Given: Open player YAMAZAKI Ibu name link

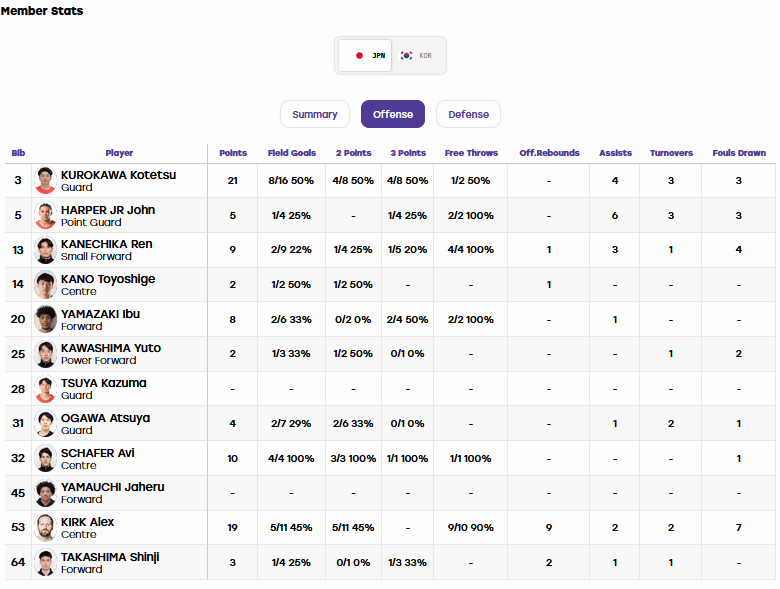Looking at the screenshot, I should tap(100, 313).
